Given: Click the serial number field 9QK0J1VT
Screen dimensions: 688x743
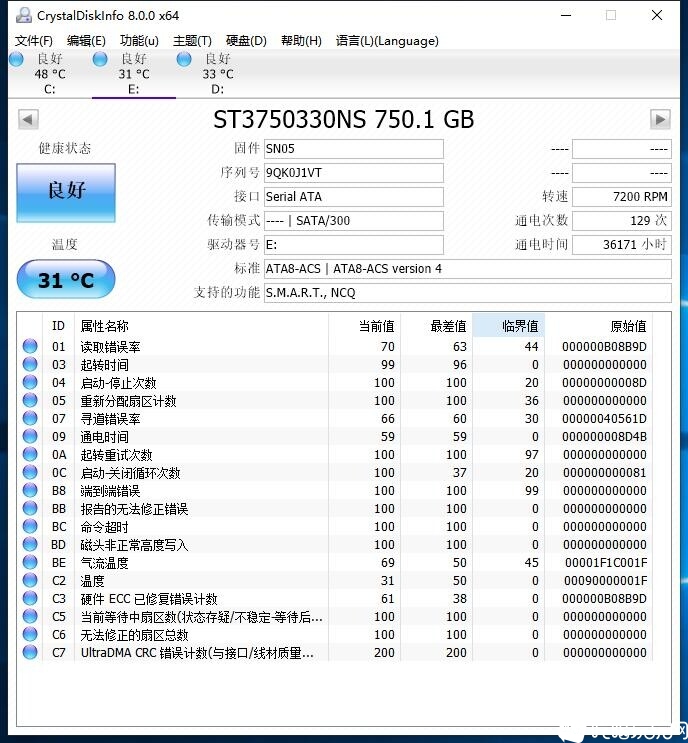Looking at the screenshot, I should (x=353, y=173).
